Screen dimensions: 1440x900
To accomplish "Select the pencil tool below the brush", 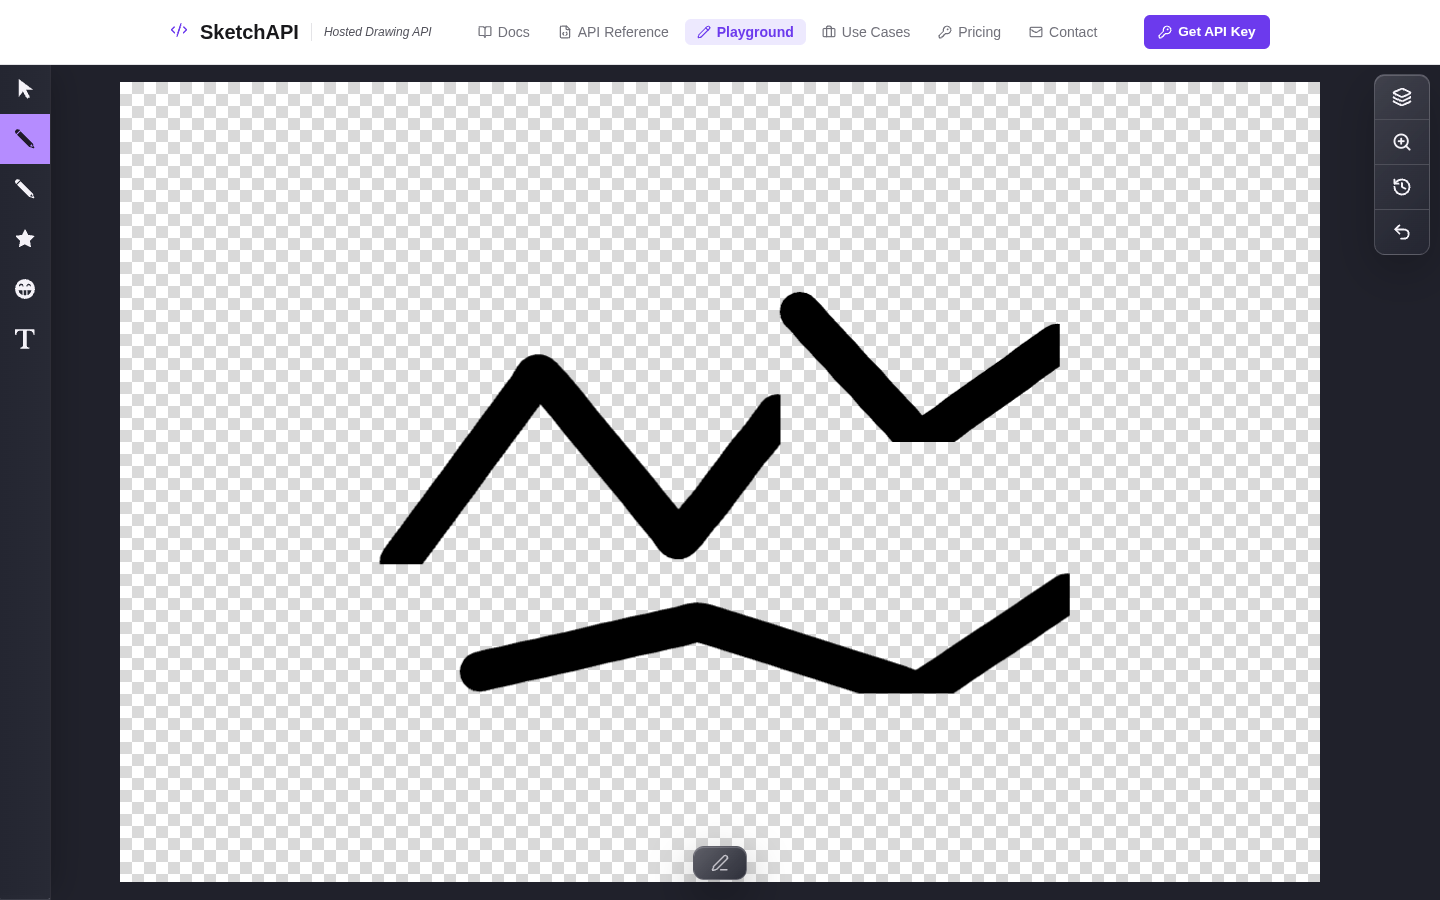I will (x=25, y=189).
